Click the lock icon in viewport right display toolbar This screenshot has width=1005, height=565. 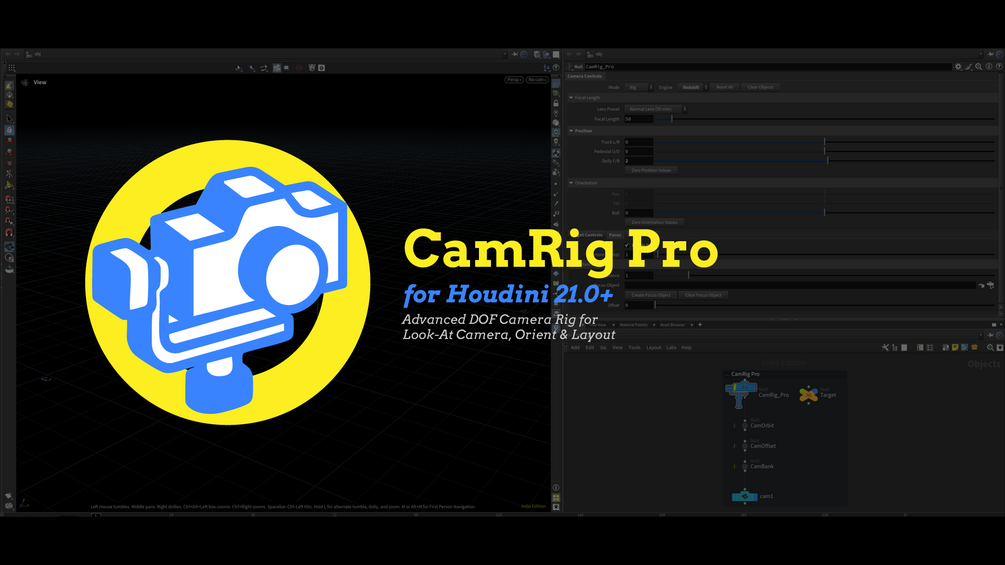[x=556, y=103]
